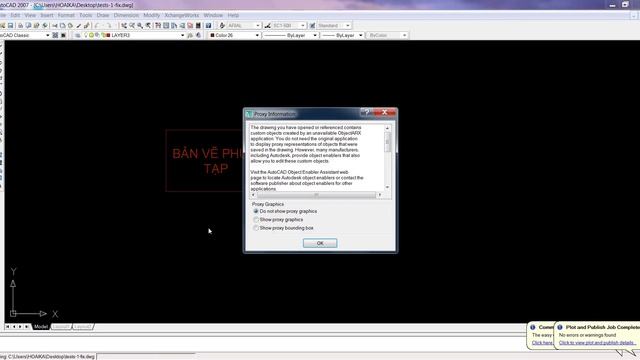Click the Pan Realtime icon

point(124,25)
